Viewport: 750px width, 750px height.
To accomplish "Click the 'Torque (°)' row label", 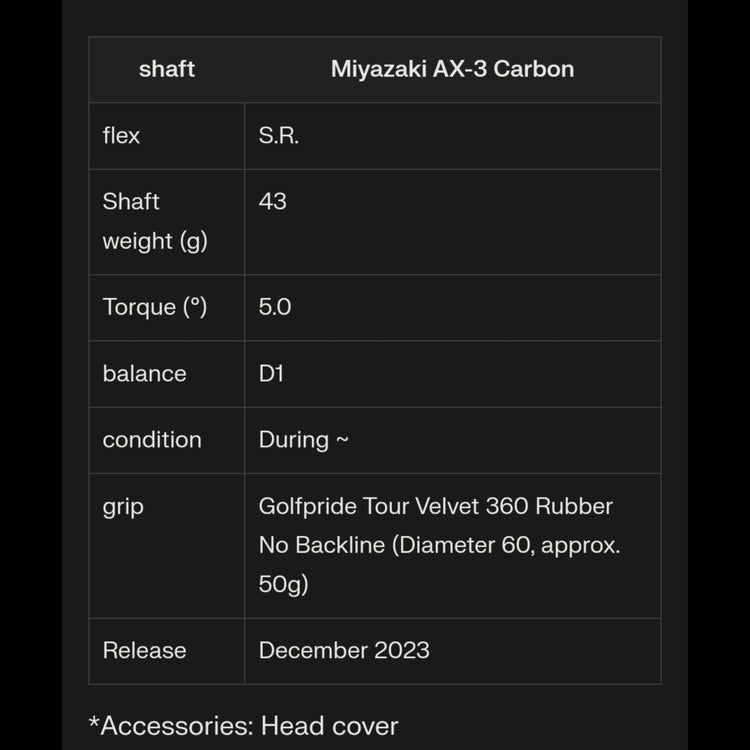I will tap(155, 307).
